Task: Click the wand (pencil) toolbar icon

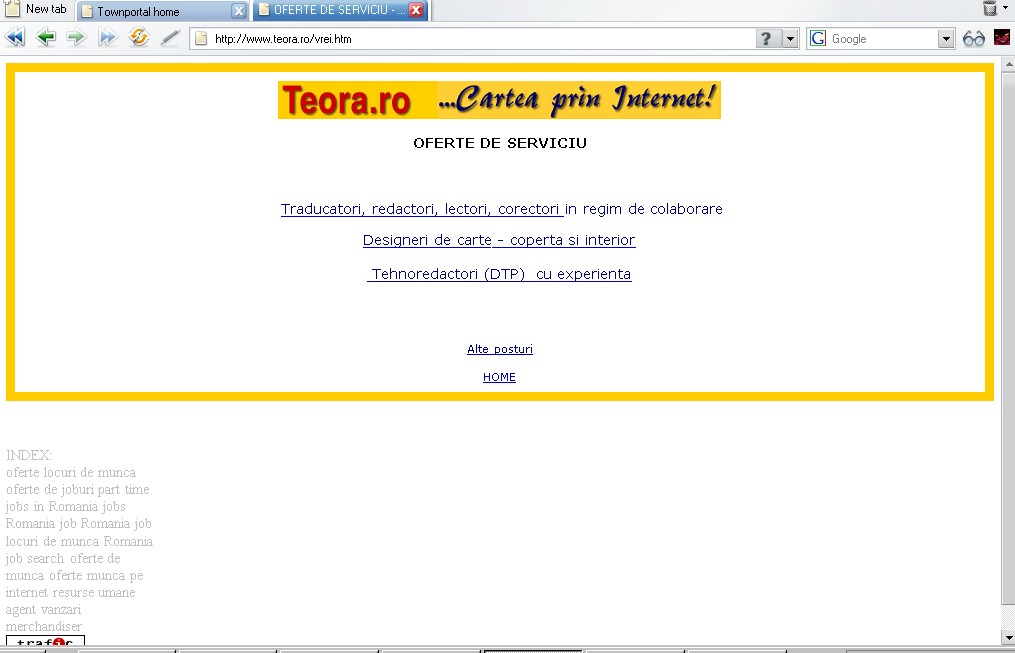Action: click(x=170, y=38)
